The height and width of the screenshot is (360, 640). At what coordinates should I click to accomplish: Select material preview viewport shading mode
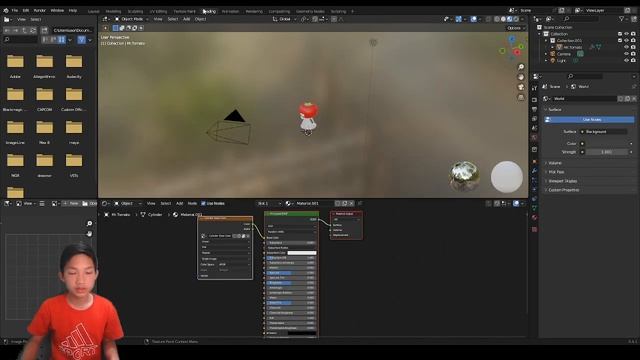(509, 19)
